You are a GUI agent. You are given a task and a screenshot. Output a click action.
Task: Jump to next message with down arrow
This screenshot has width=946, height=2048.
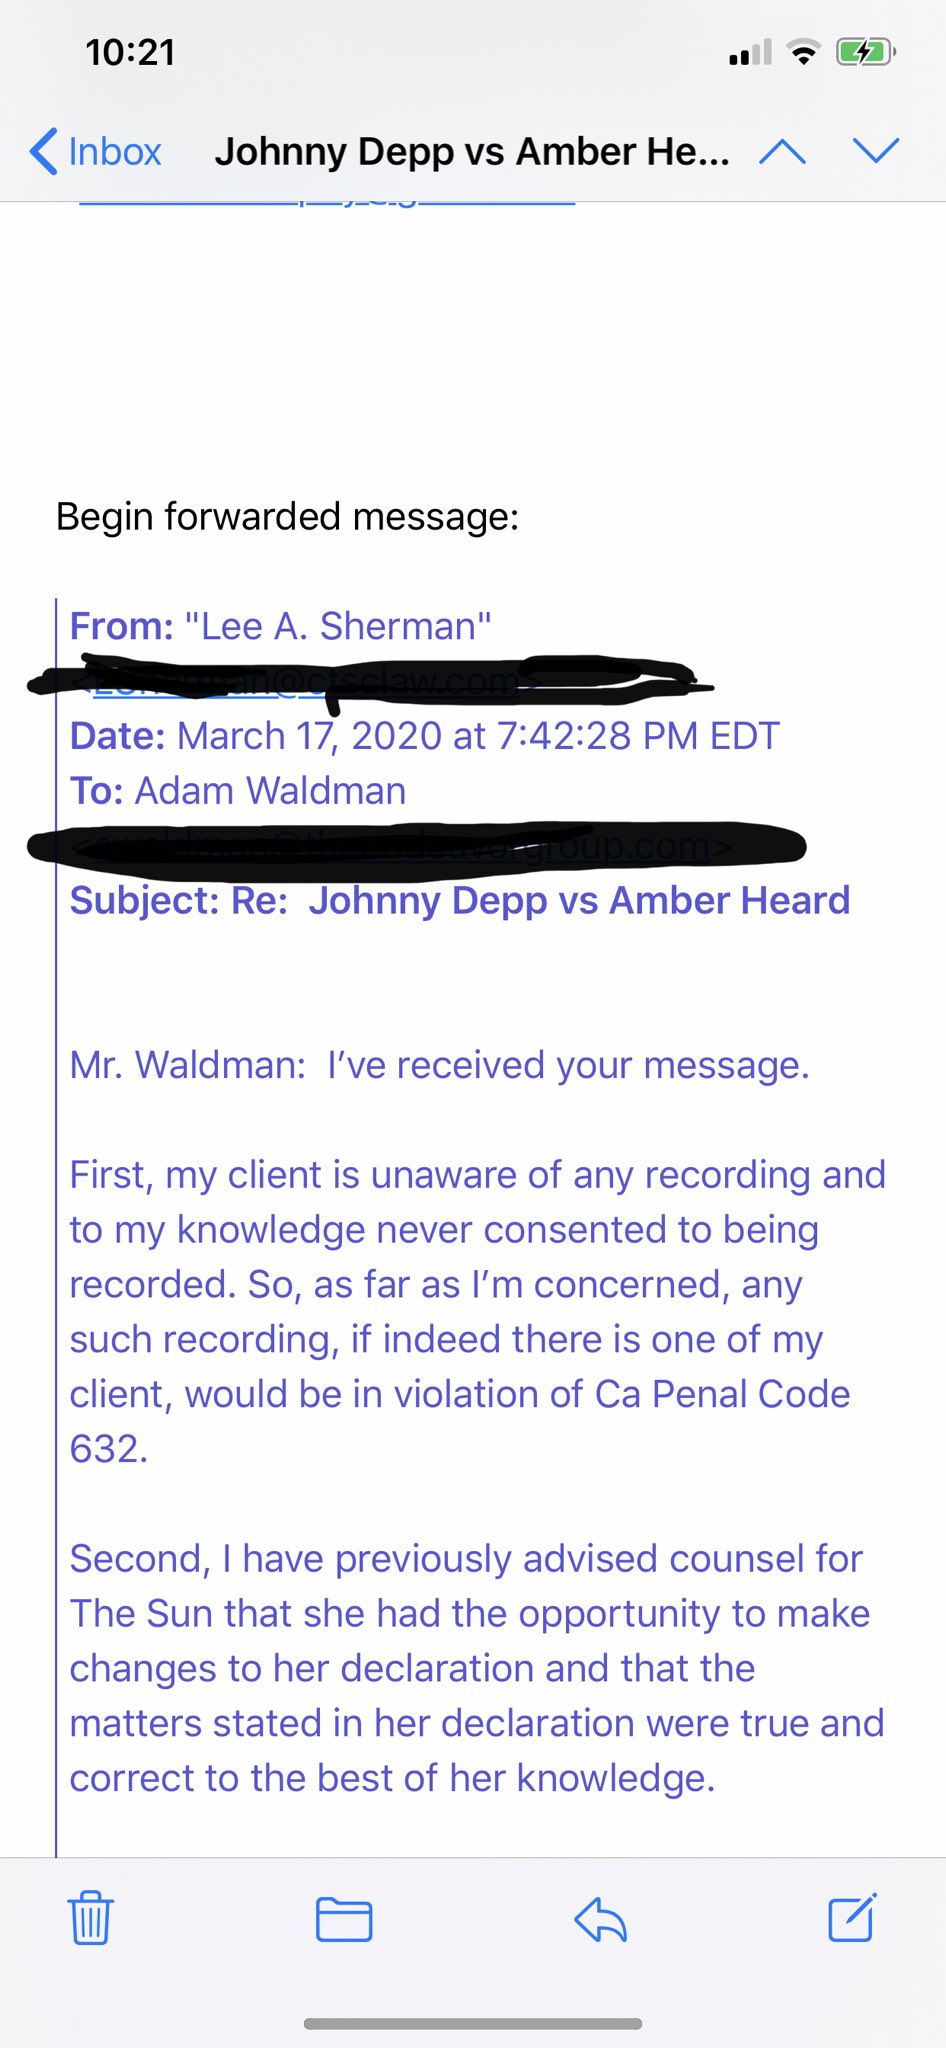click(876, 150)
